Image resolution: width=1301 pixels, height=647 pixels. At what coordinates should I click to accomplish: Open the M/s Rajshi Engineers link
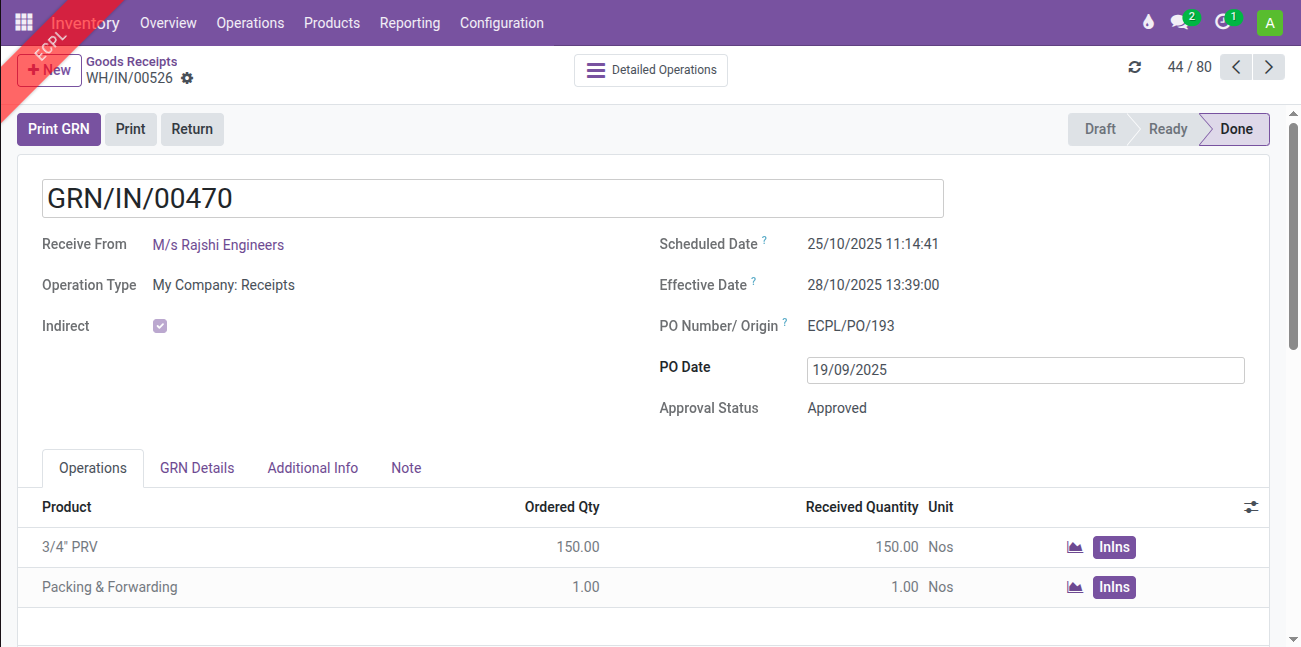218,245
